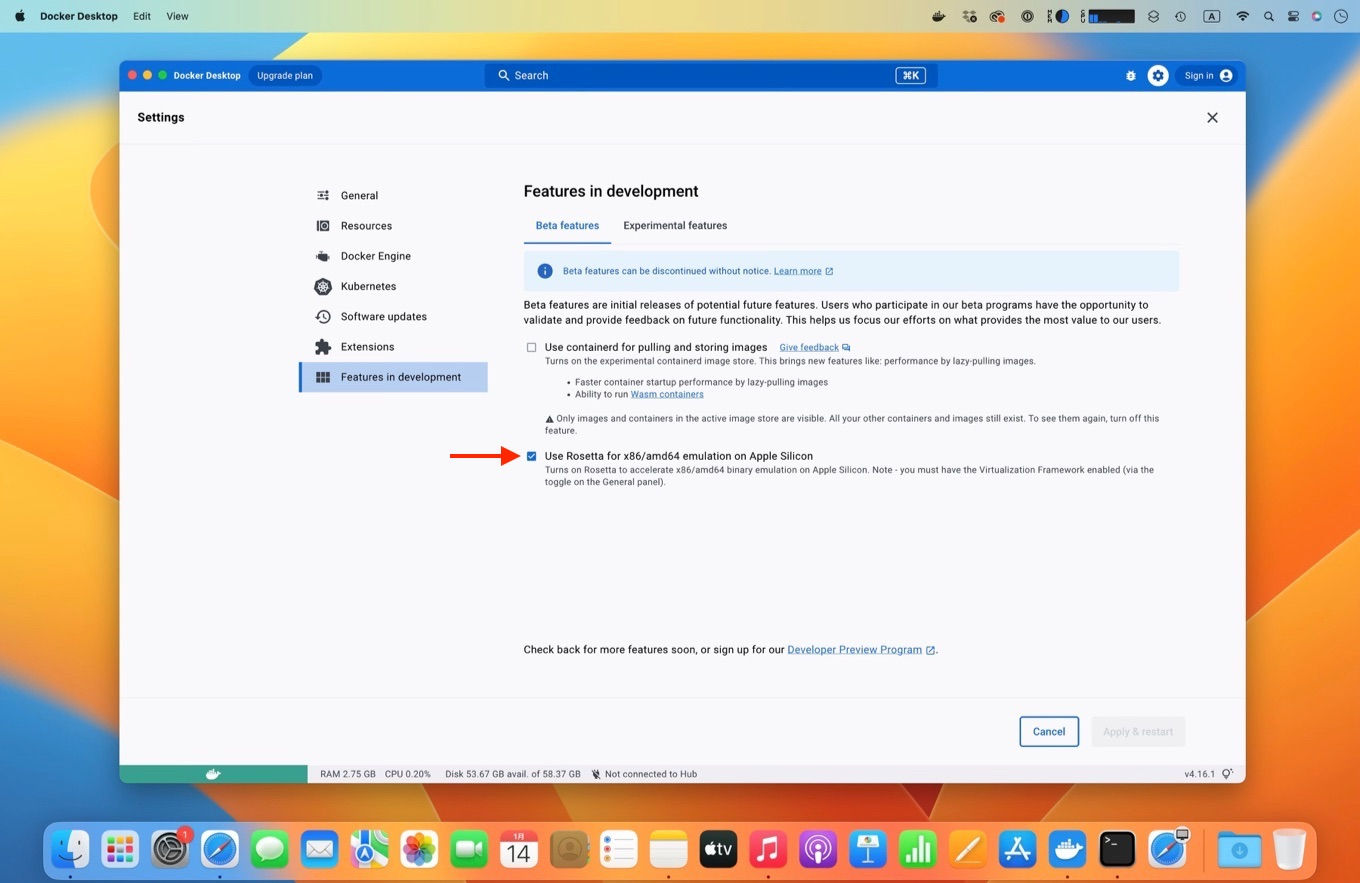Screen dimensions: 1360x883
Task: Open Docker Desktop from the Dock
Action: coord(1067,850)
